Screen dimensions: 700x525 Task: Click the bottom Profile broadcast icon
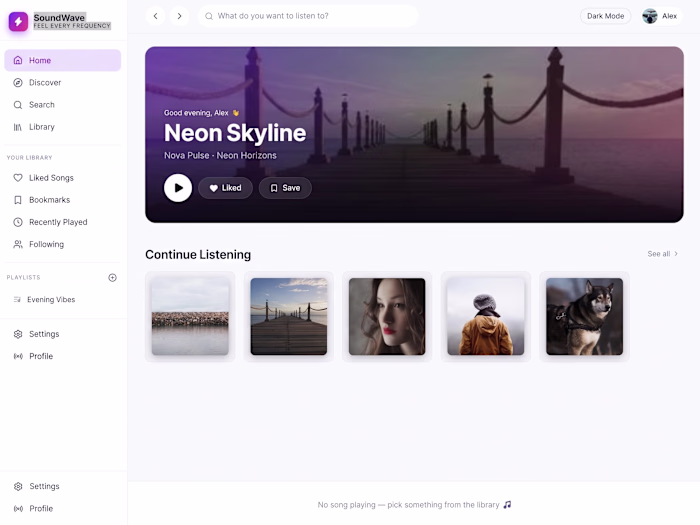(18, 508)
